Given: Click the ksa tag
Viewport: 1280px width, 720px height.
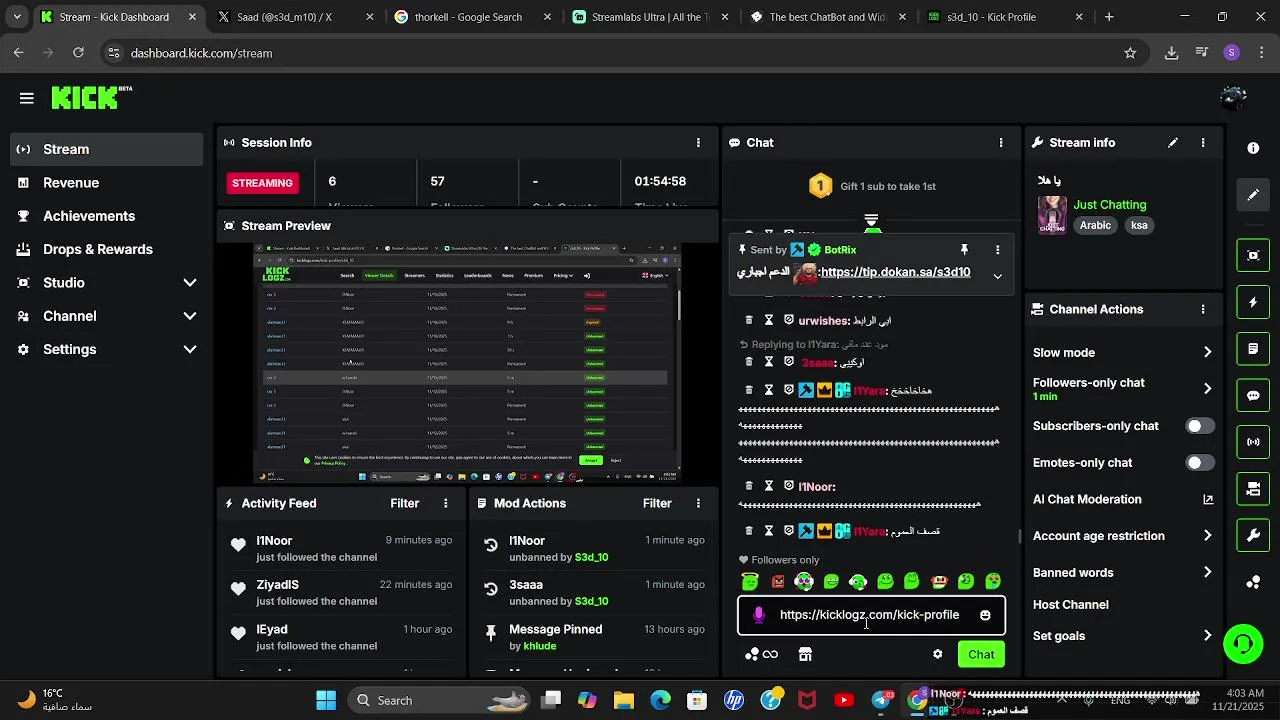Looking at the screenshot, I should [x=1139, y=226].
